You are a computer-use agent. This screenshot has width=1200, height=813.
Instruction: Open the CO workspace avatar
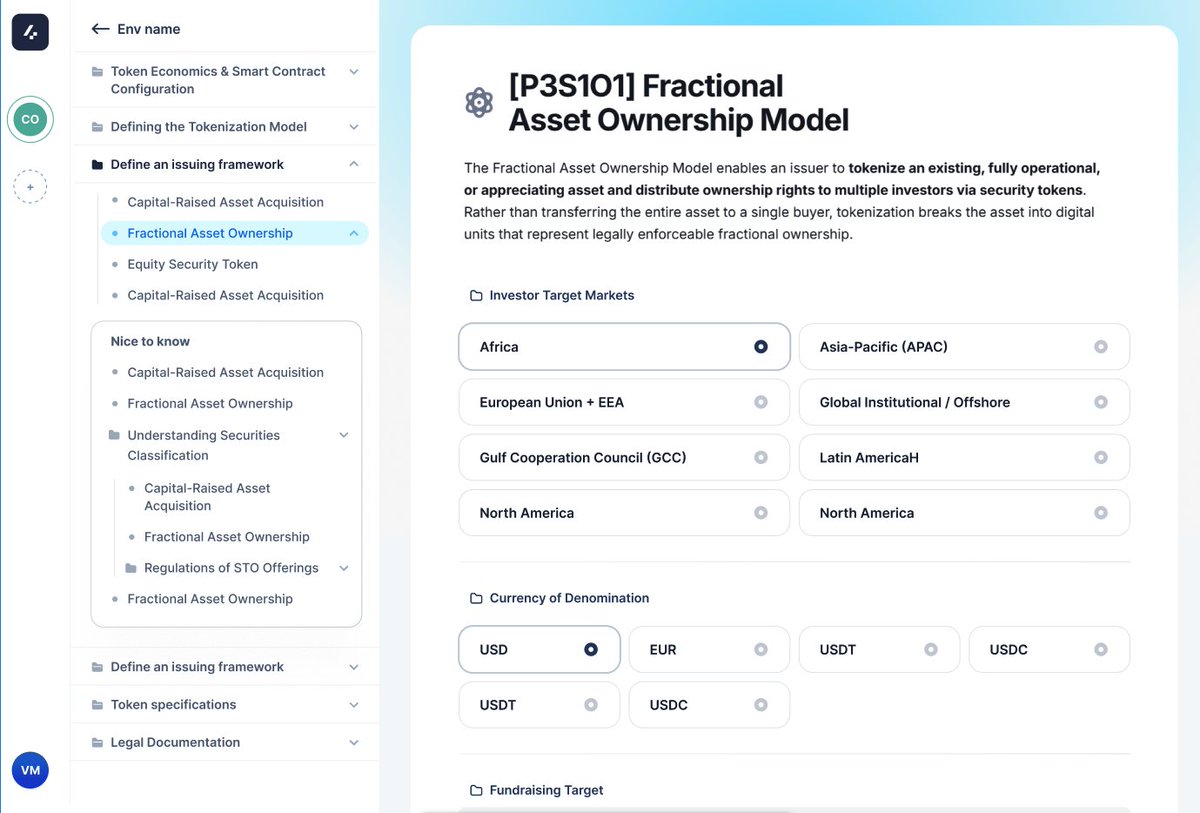pyautogui.click(x=30, y=119)
